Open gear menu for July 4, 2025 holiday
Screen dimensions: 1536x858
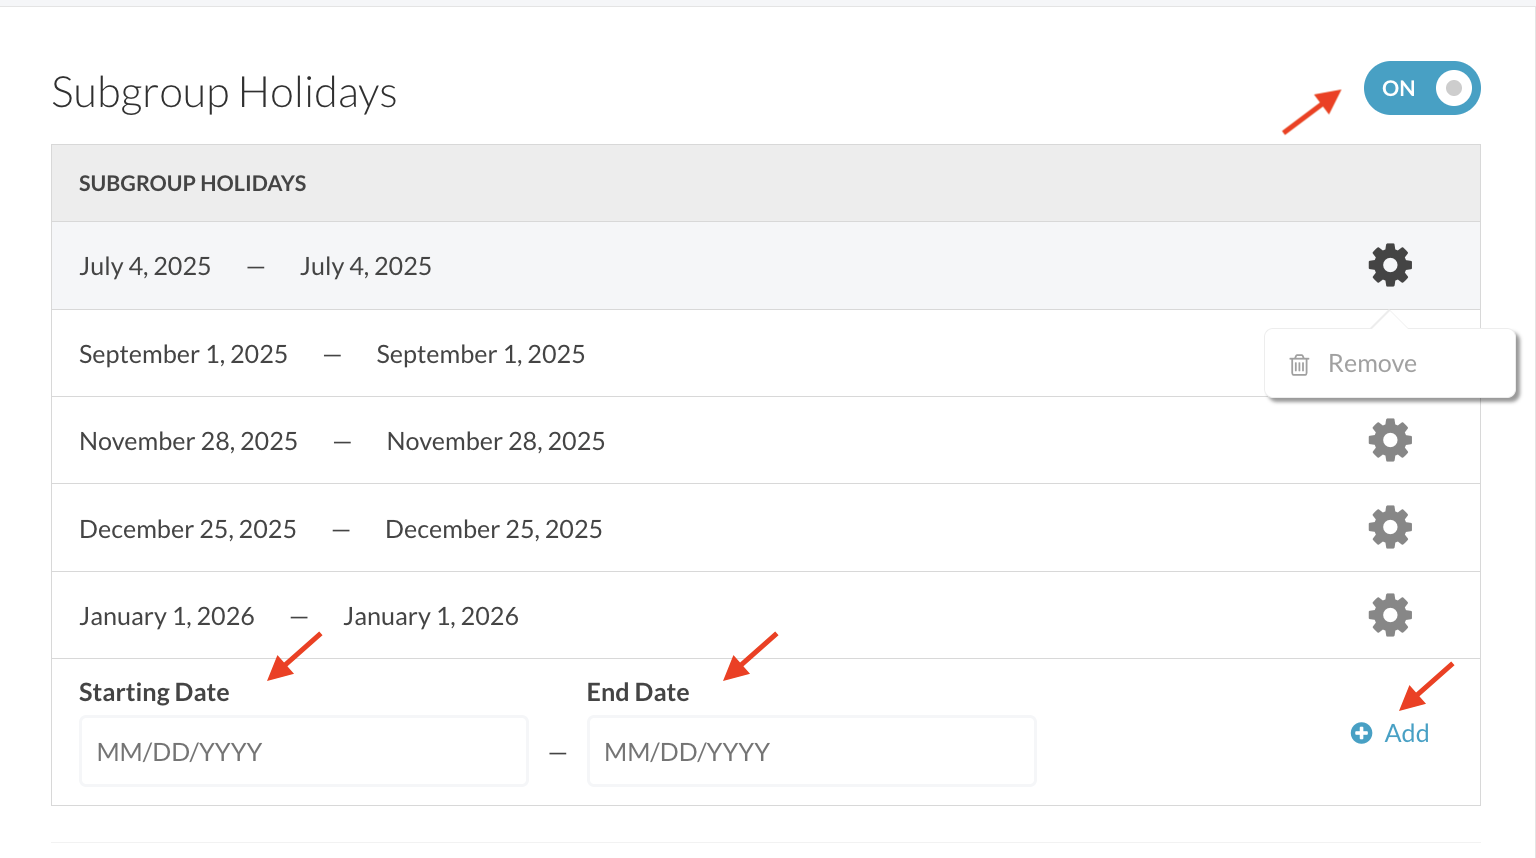tap(1390, 265)
